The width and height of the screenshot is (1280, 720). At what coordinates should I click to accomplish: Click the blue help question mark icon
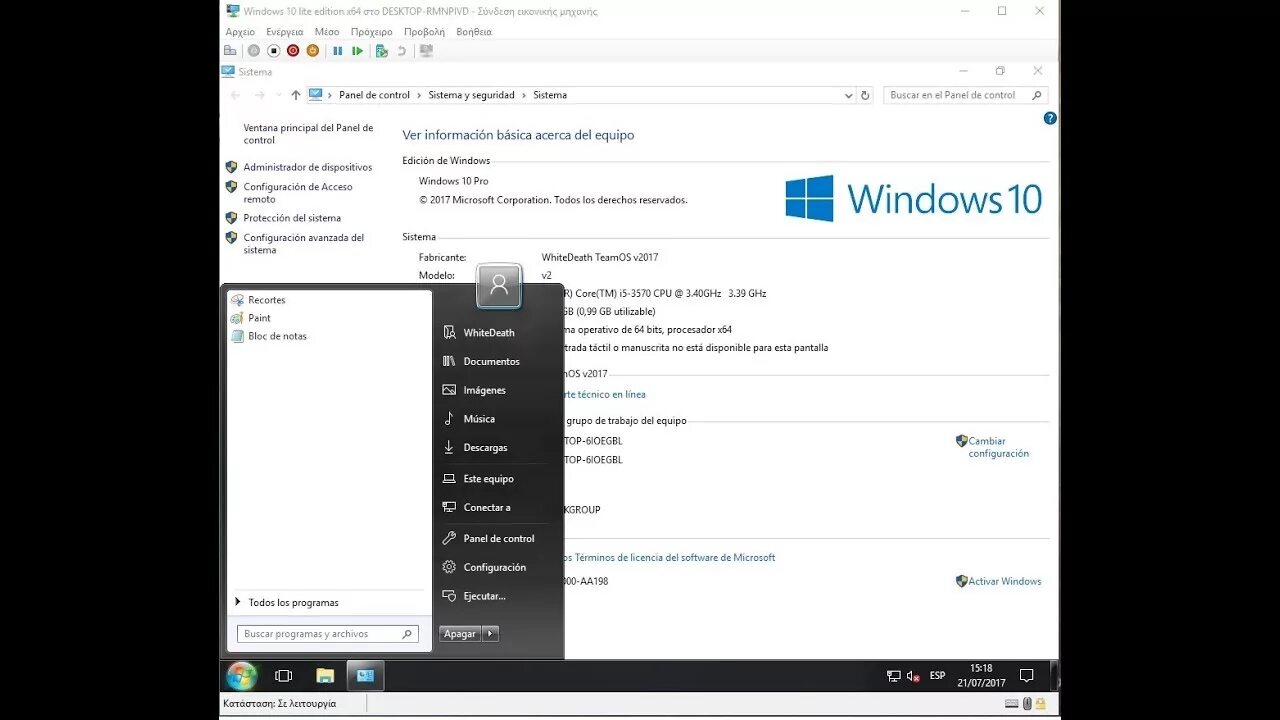click(1050, 118)
